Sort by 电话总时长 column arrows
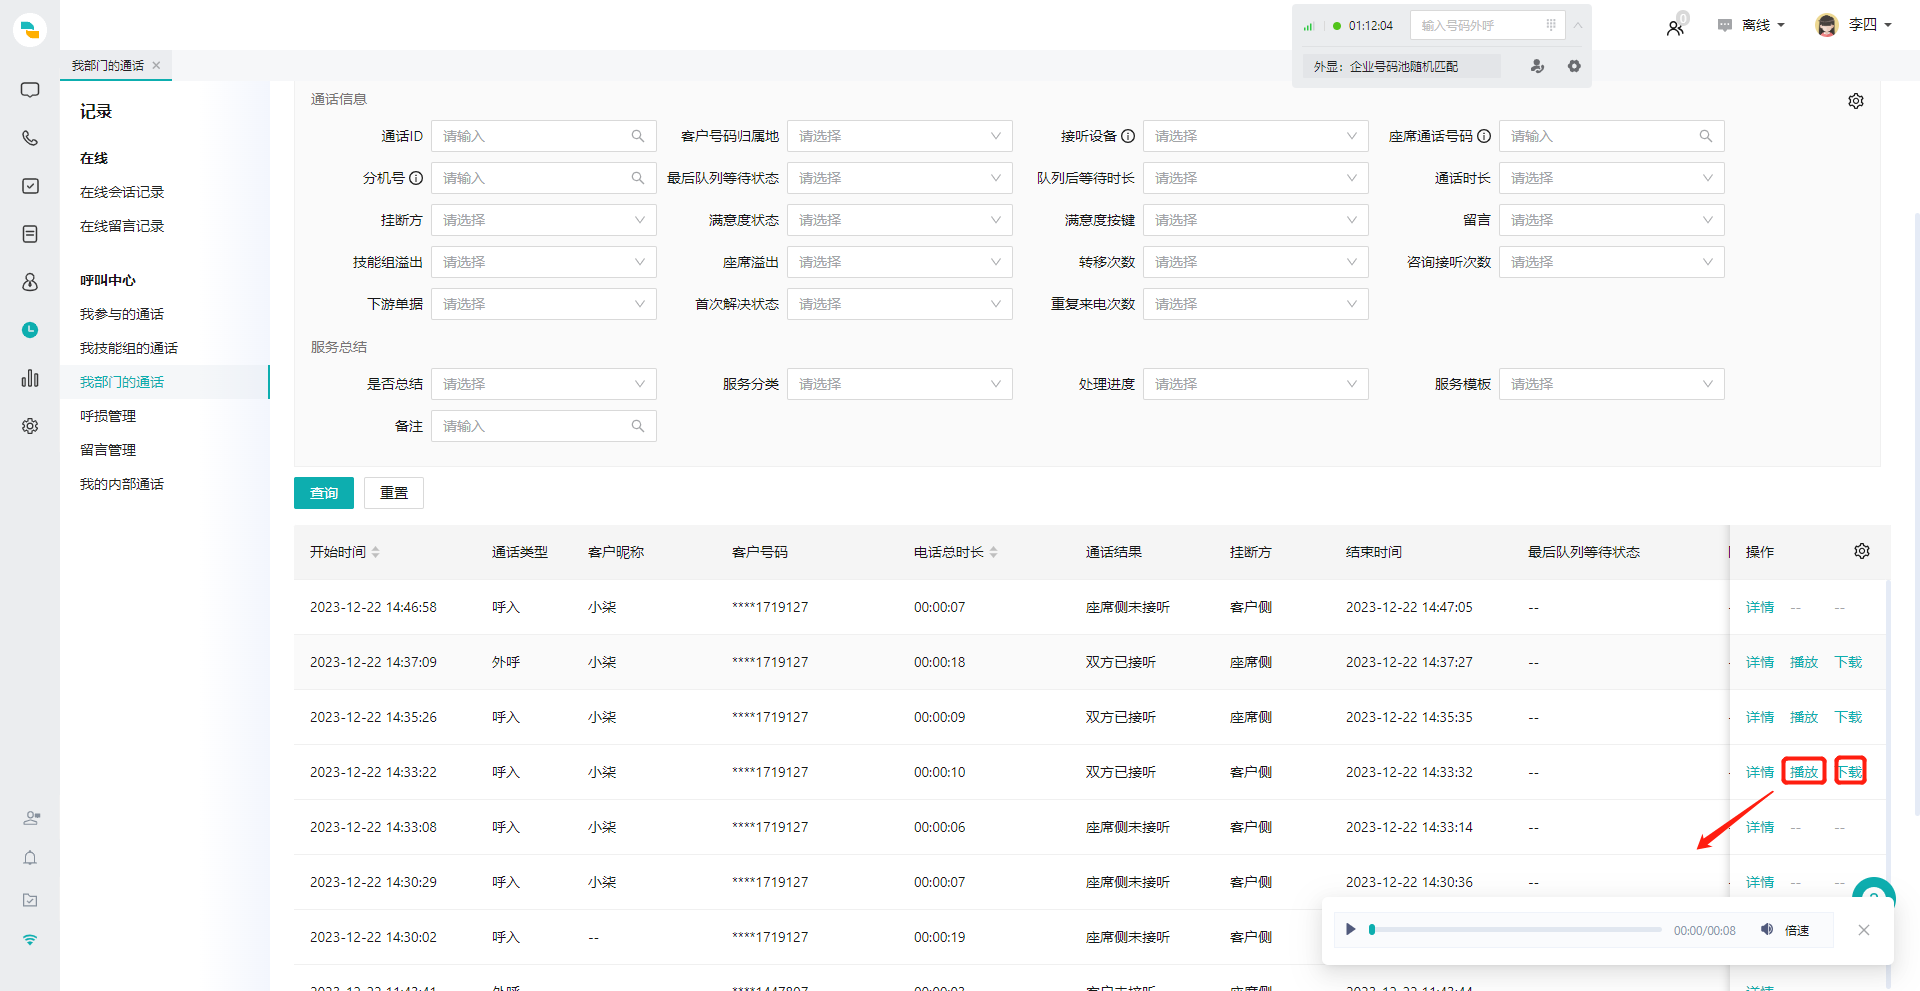The width and height of the screenshot is (1920, 991). coord(994,552)
